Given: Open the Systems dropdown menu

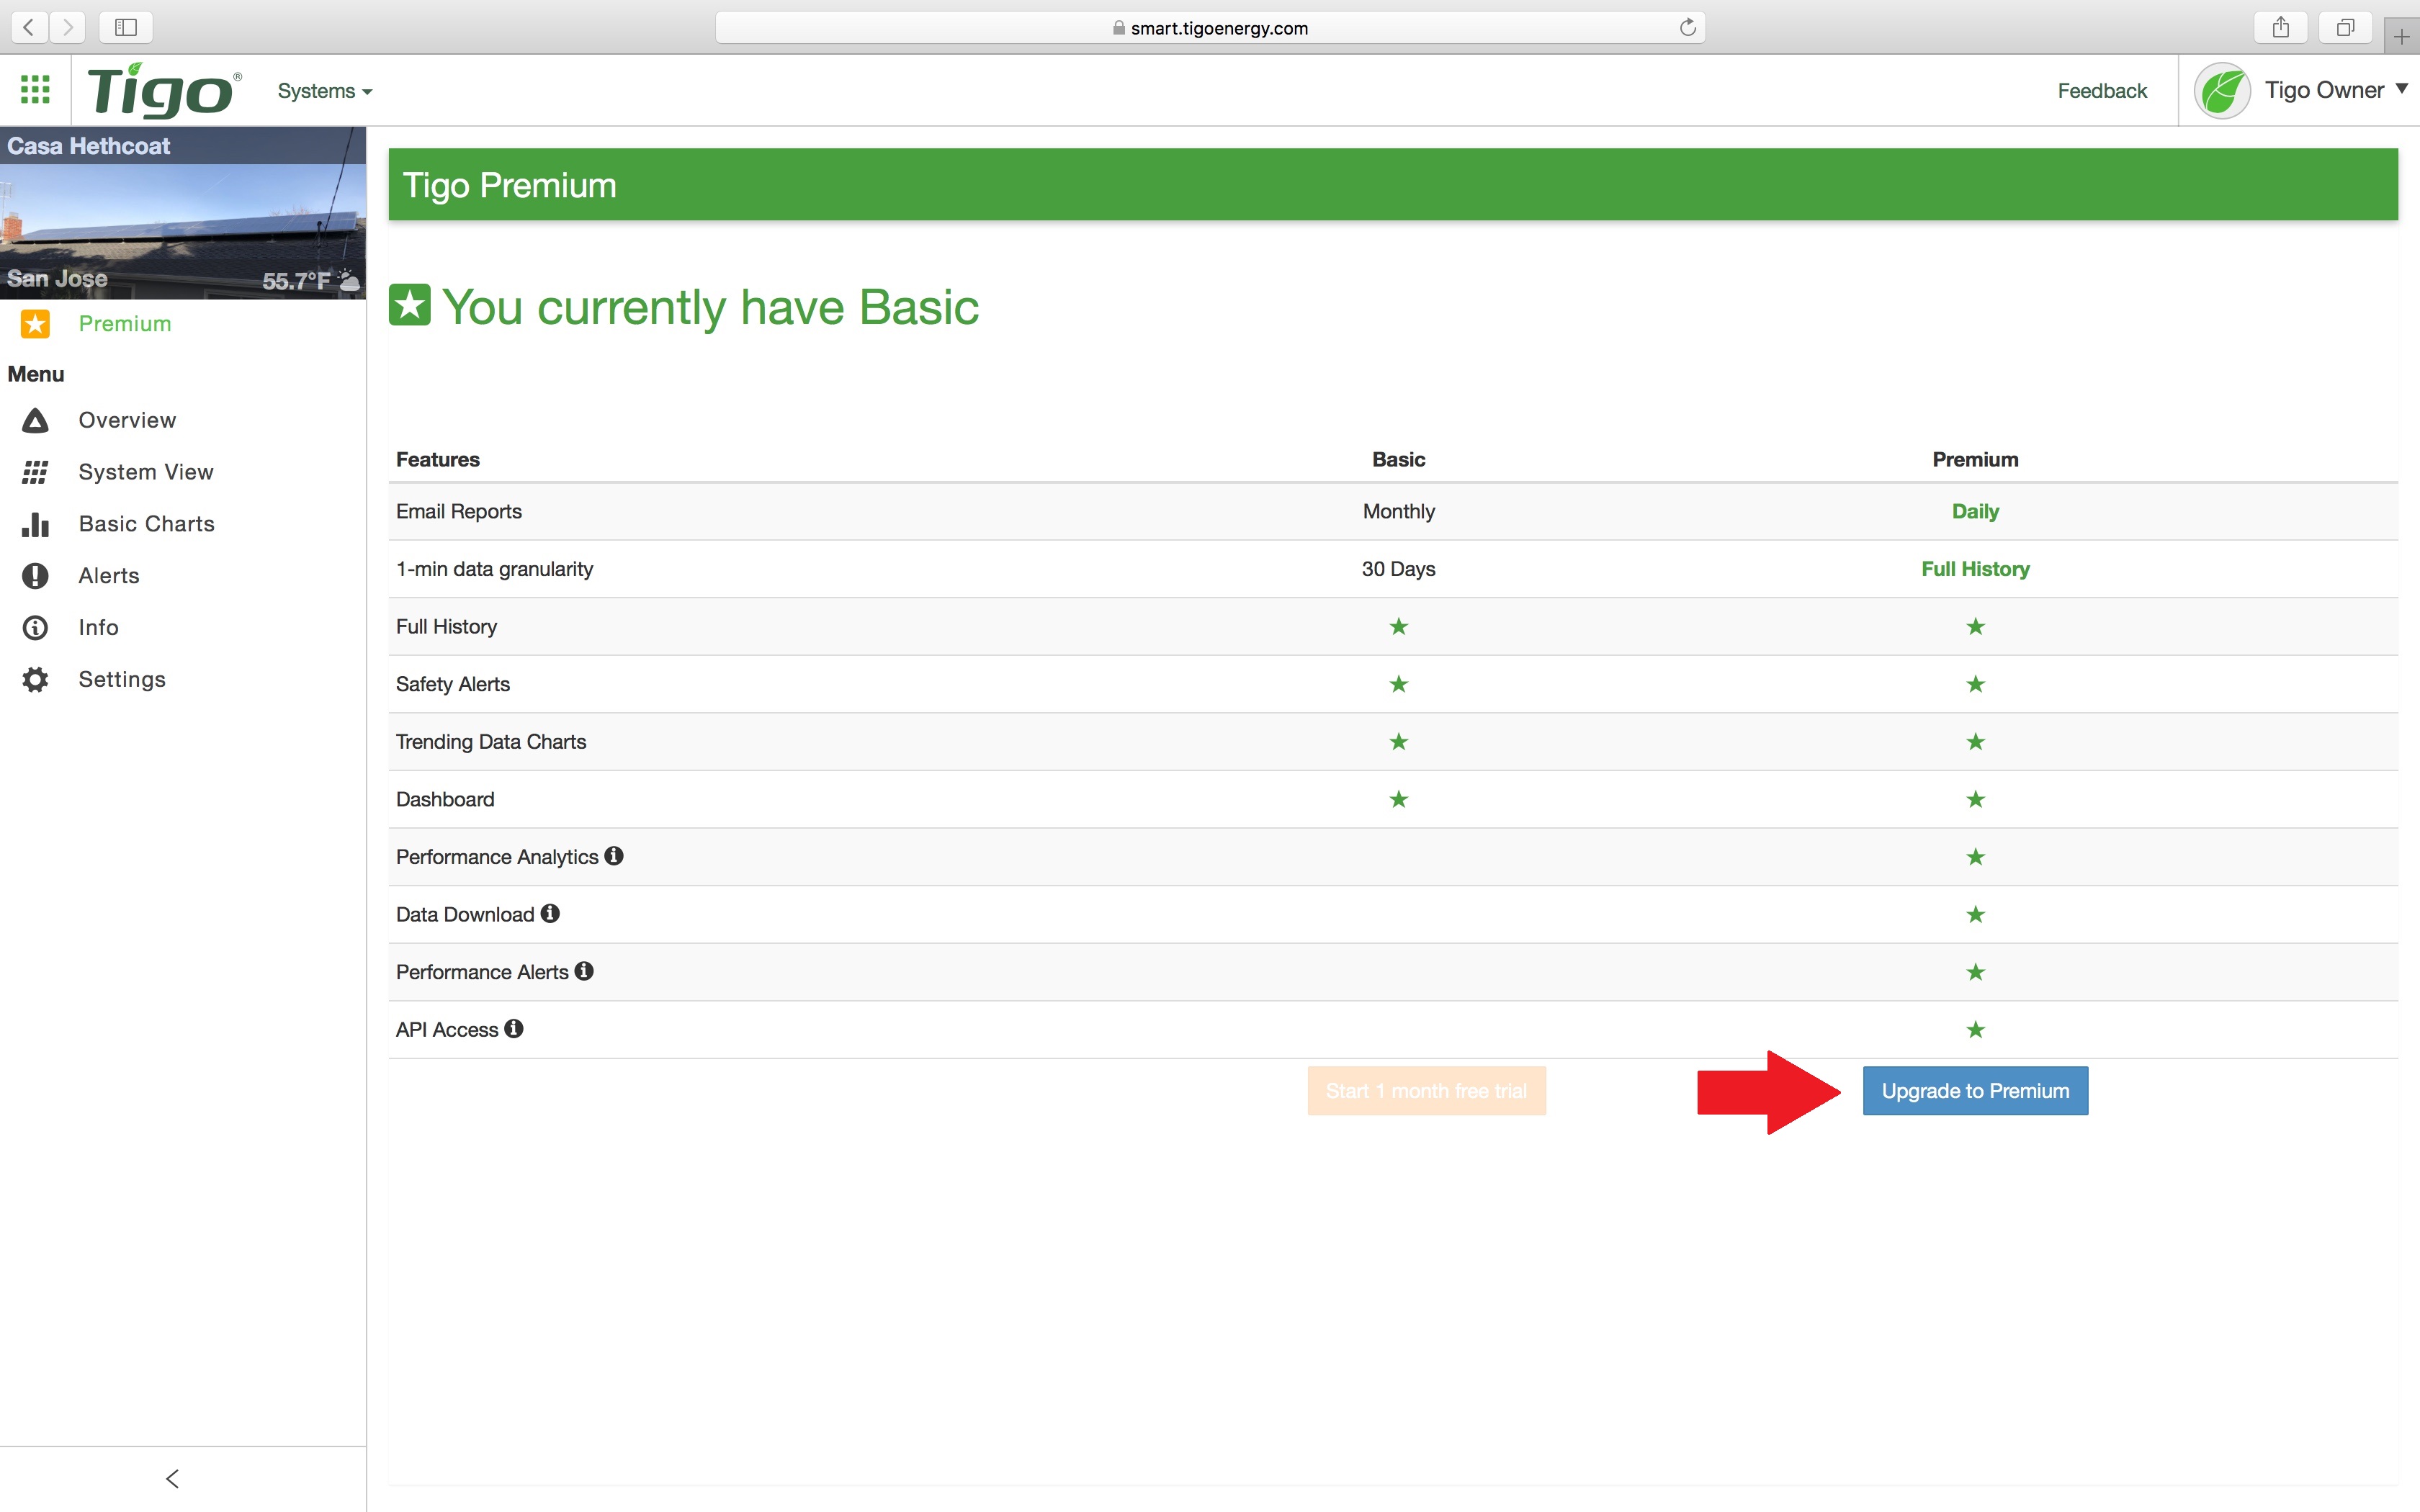Looking at the screenshot, I should (325, 91).
